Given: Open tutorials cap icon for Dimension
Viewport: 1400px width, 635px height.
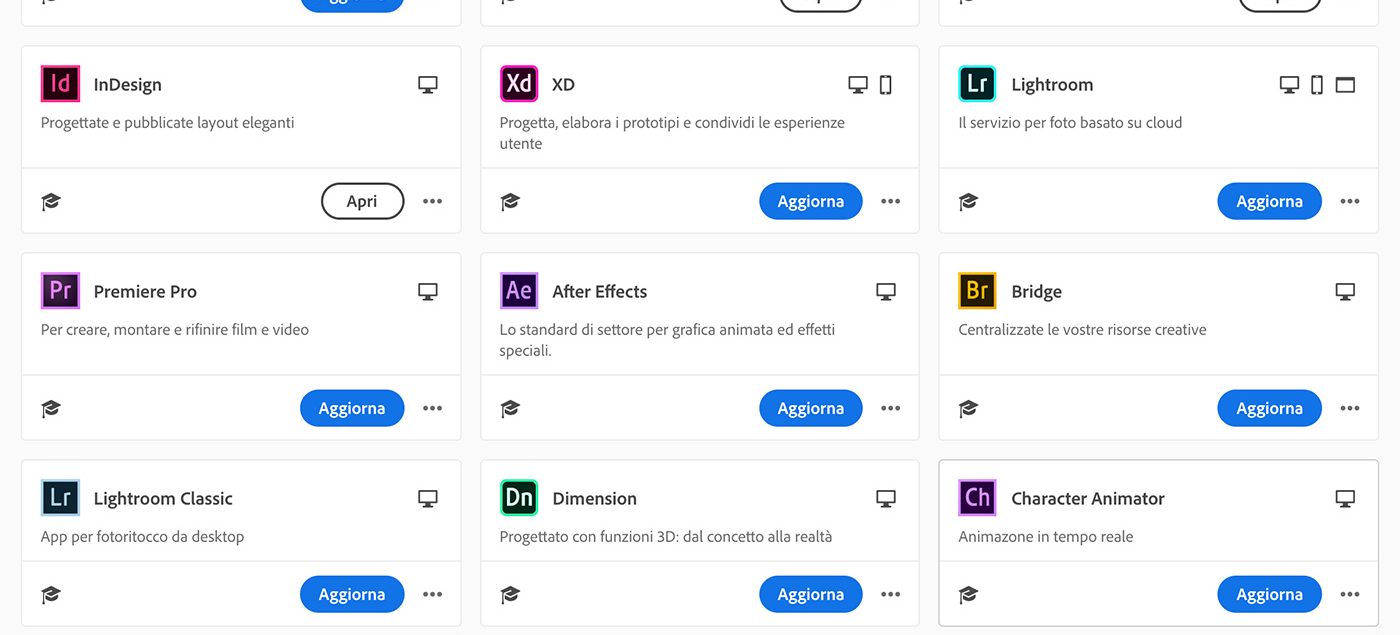Looking at the screenshot, I should click(510, 595).
